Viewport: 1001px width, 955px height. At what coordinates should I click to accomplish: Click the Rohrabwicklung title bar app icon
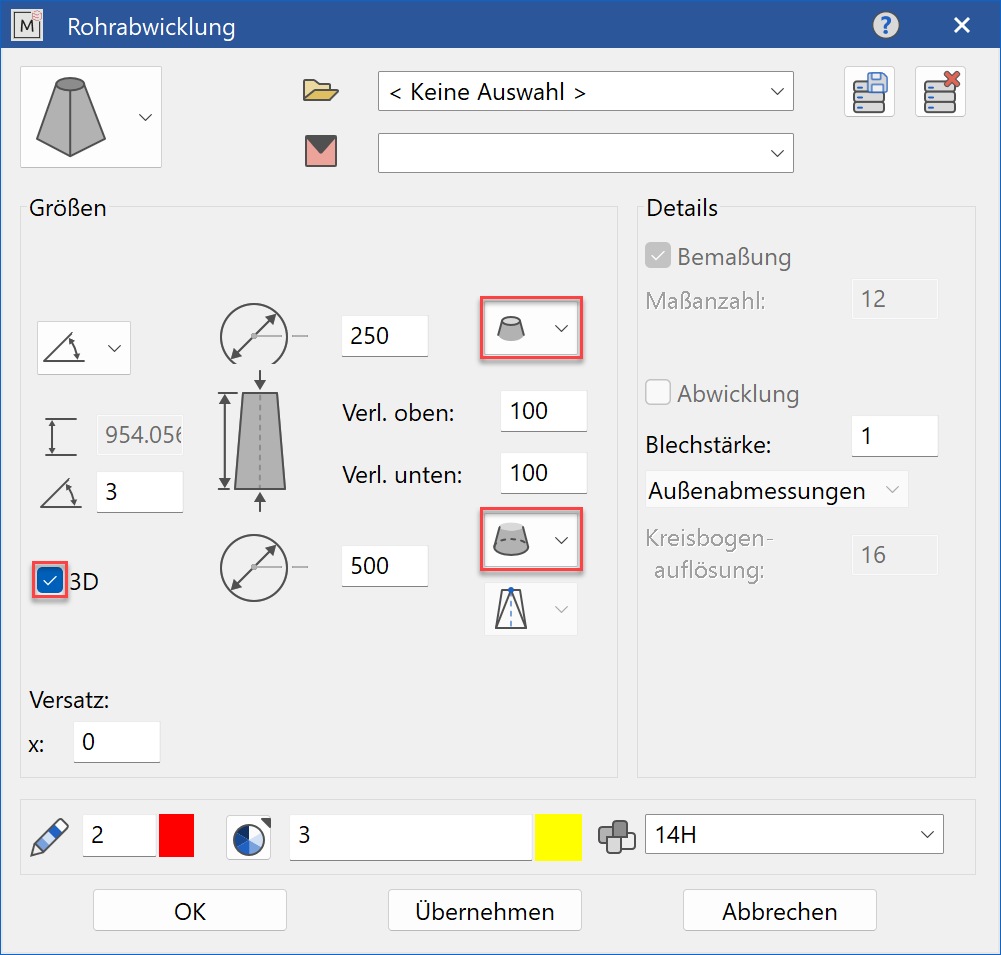tap(27, 26)
